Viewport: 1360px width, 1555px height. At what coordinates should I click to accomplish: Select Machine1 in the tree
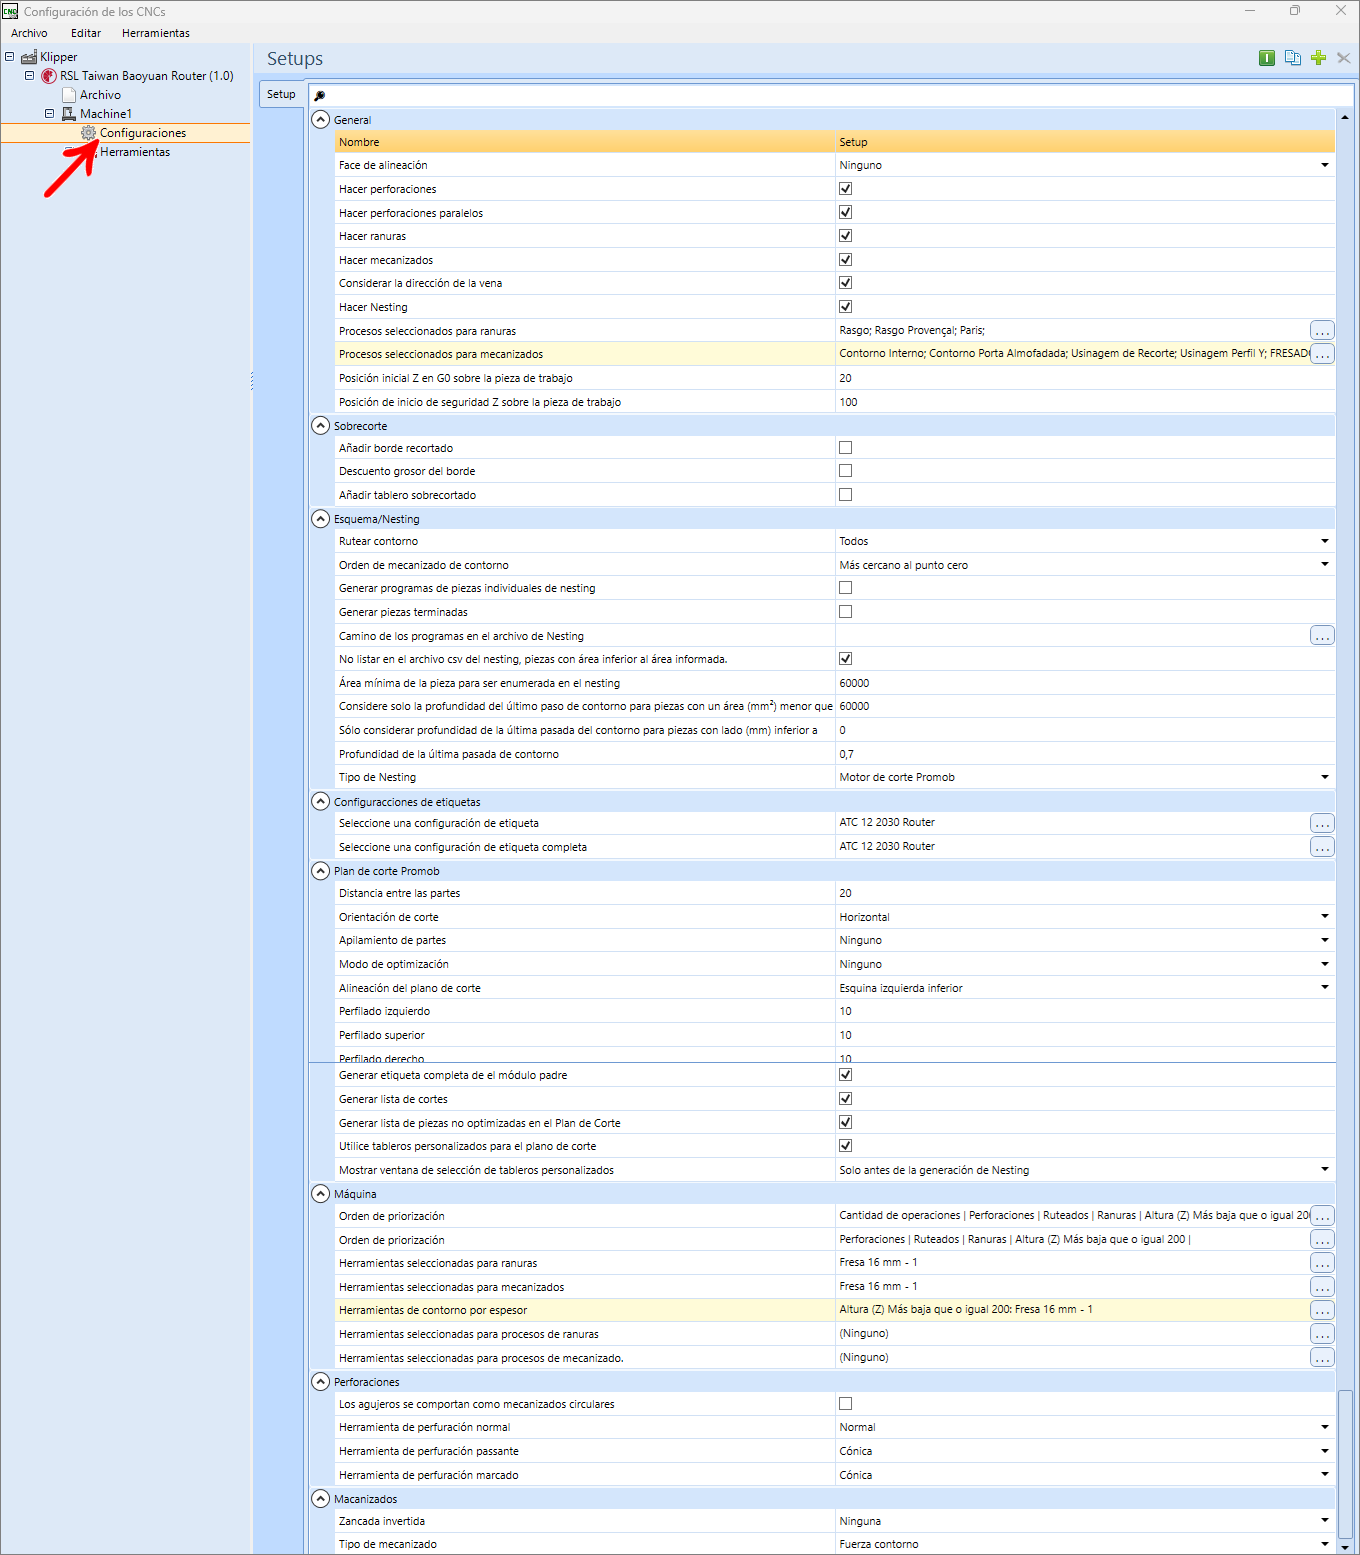[x=106, y=114]
